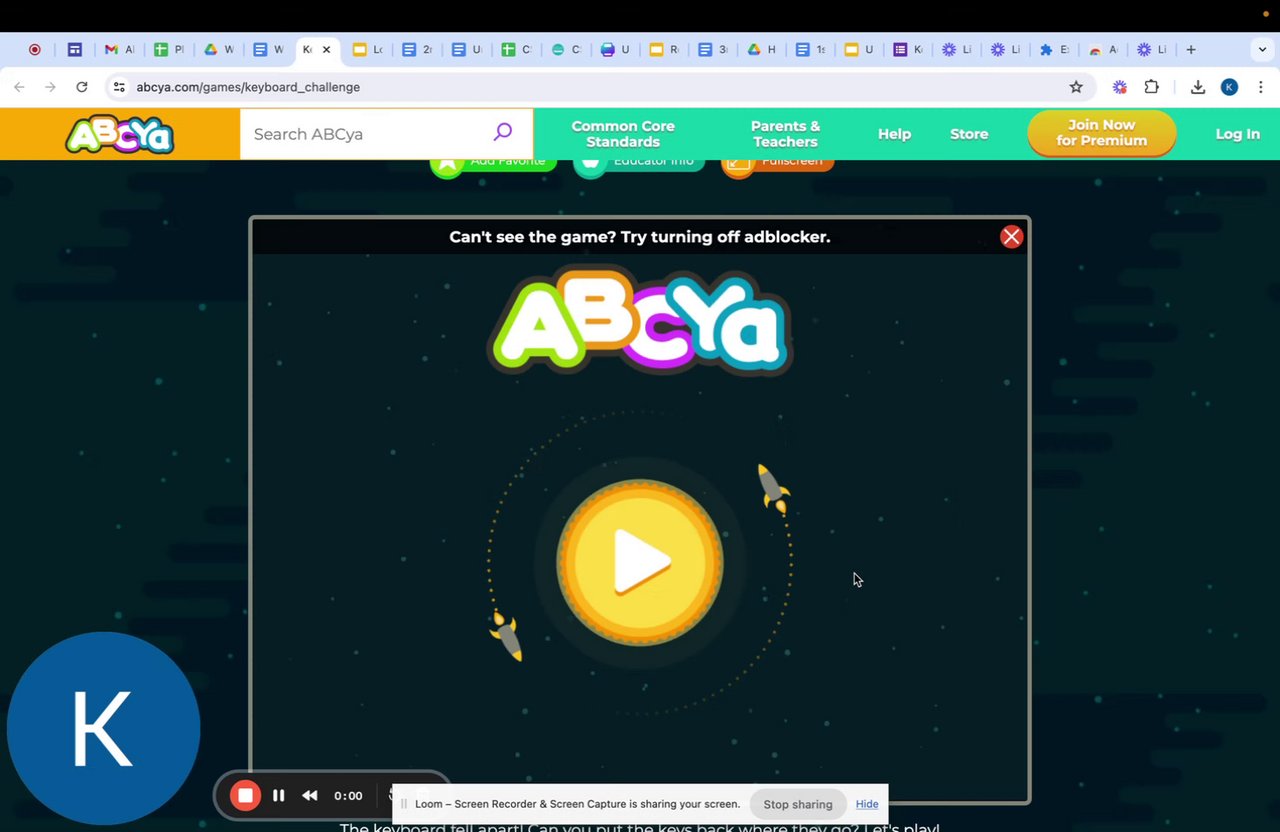Click Stop sharing in the Loom bar
The height and width of the screenshot is (832, 1280).
[798, 804]
